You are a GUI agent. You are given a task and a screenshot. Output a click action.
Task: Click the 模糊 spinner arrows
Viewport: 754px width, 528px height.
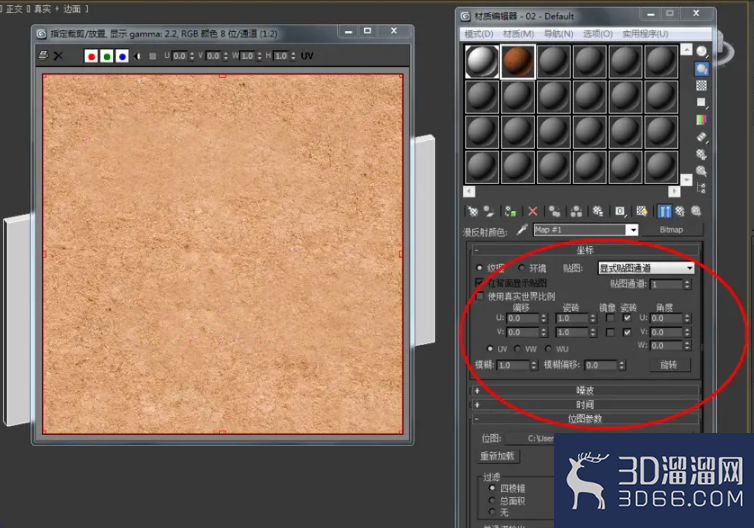[534, 365]
